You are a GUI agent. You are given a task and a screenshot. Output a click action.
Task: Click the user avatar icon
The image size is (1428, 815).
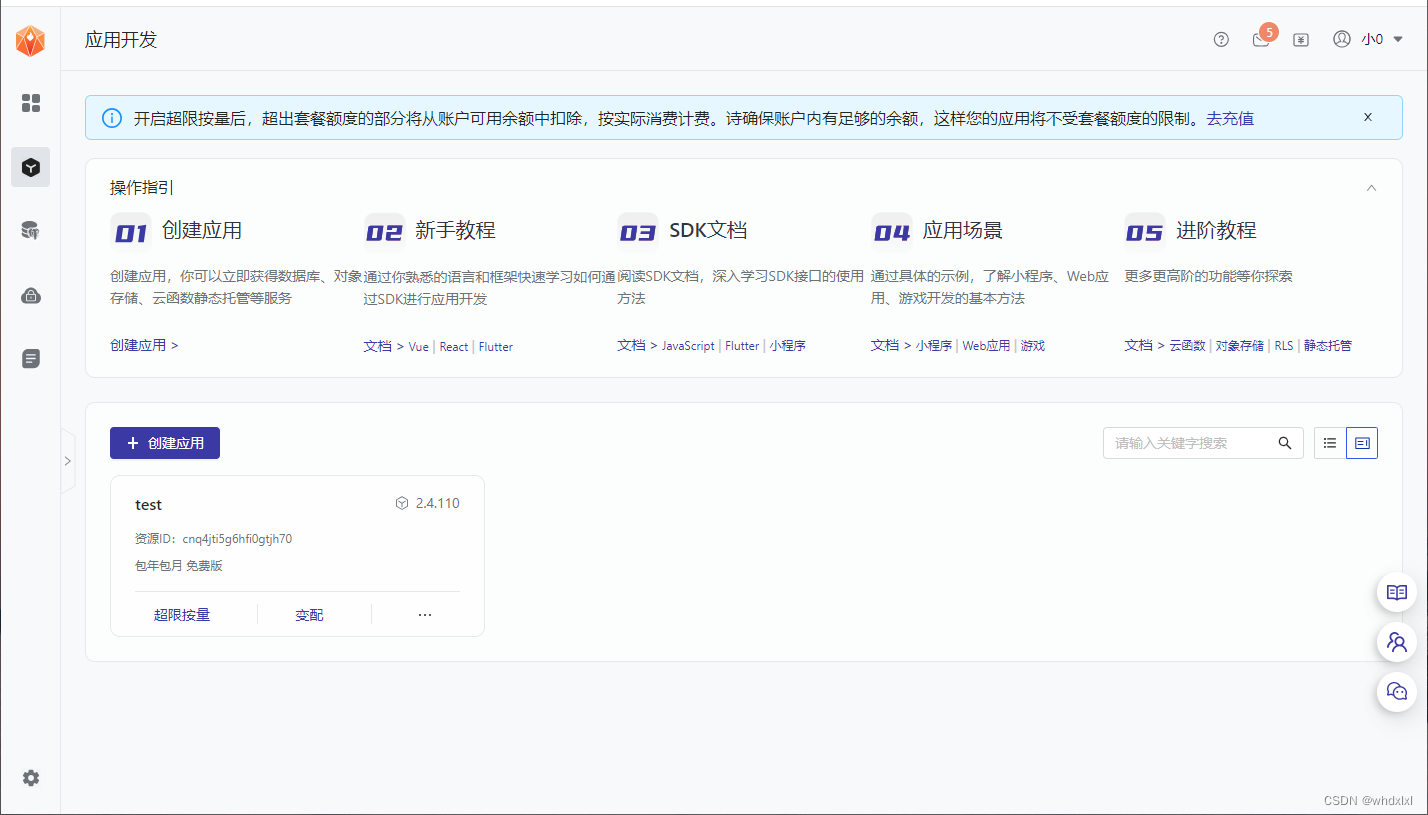pos(1342,39)
